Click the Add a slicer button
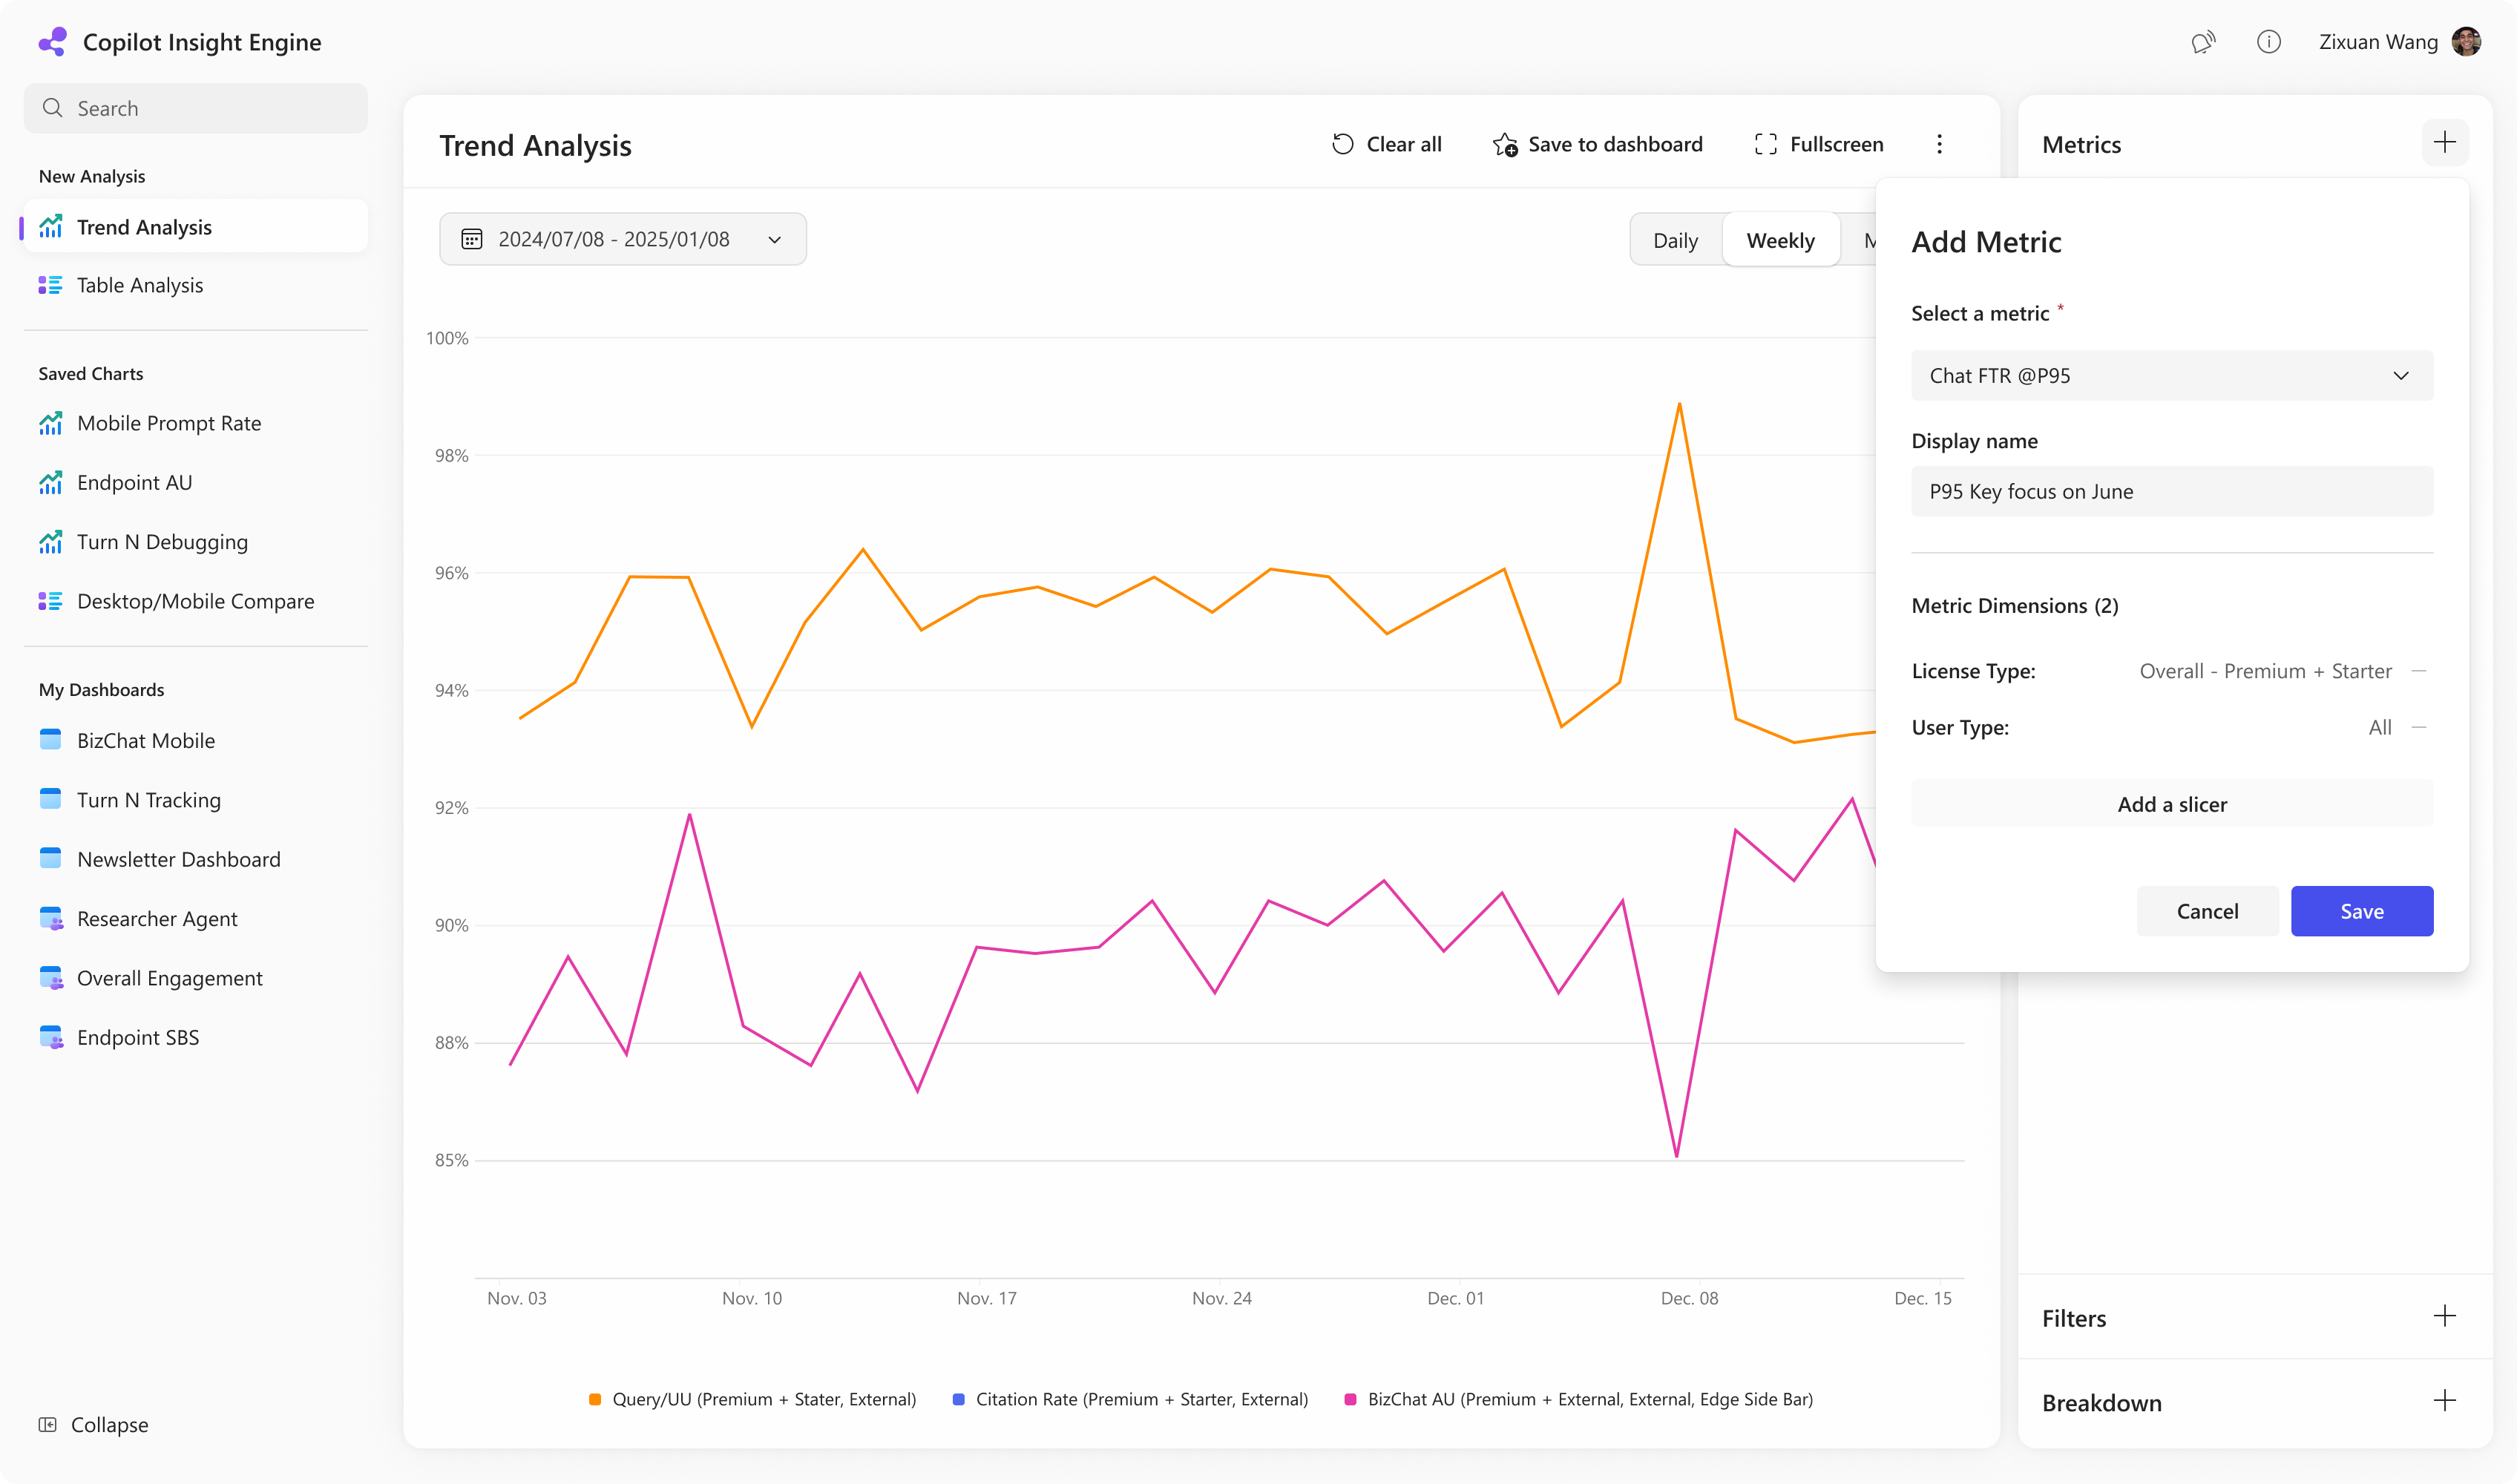 [2171, 804]
